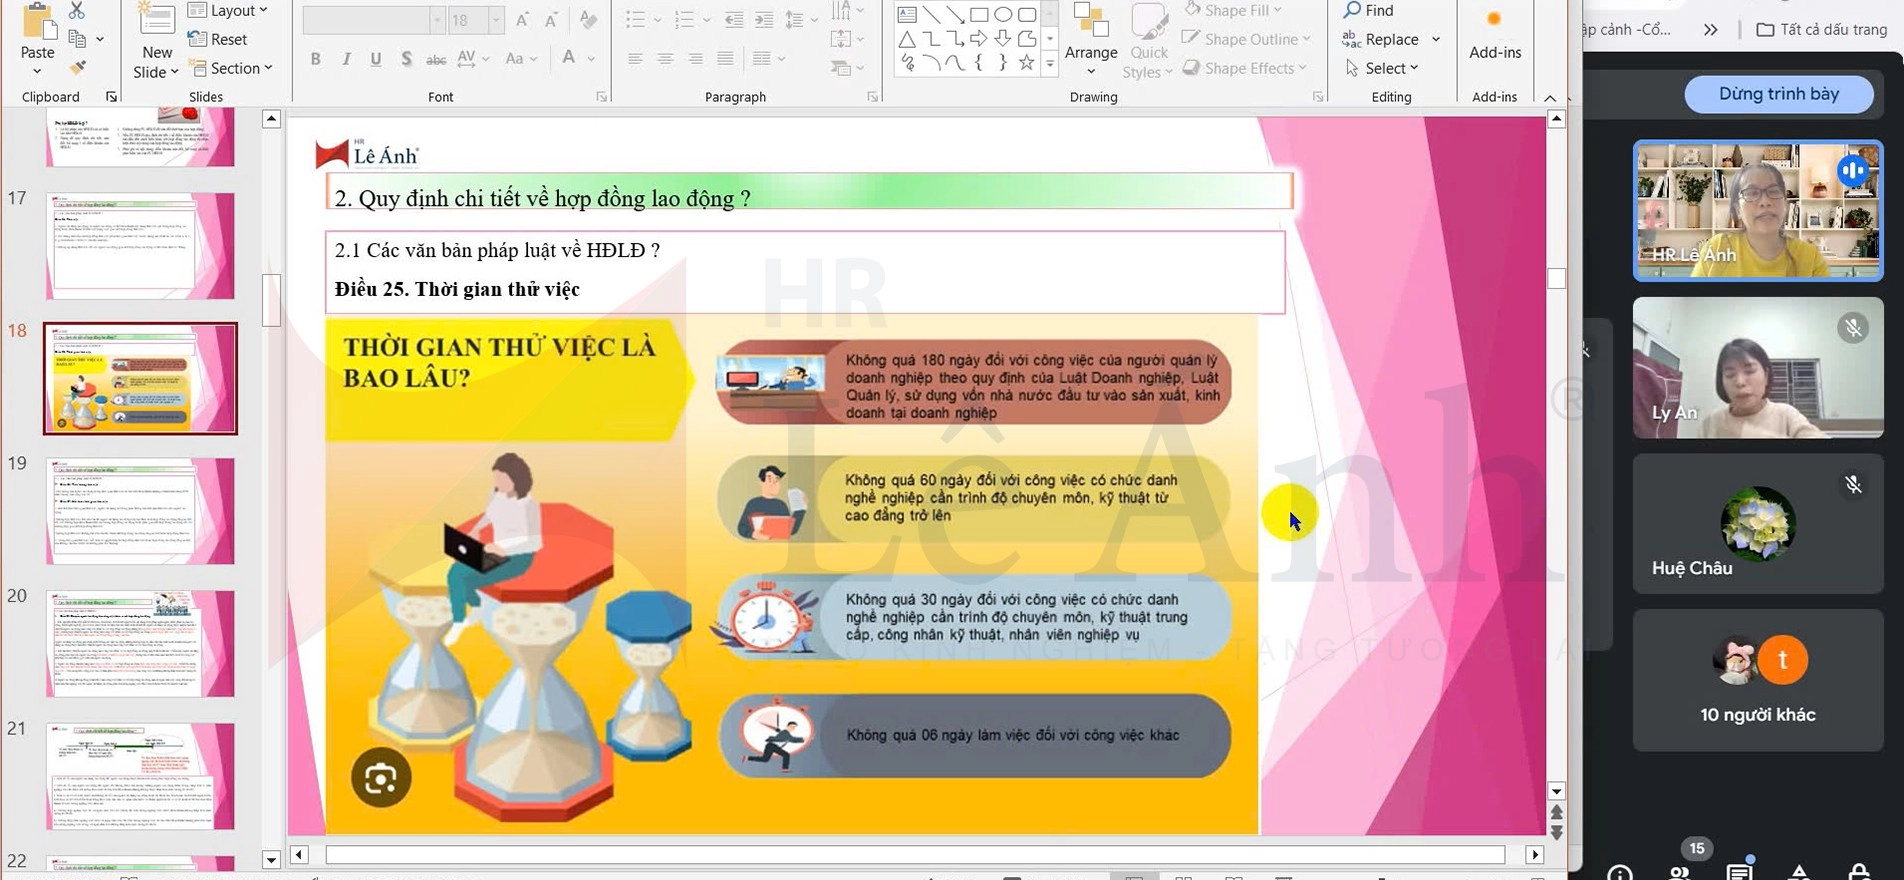The height and width of the screenshot is (880, 1904).
Task: Open the Select menu in Editing
Action: 1382,68
